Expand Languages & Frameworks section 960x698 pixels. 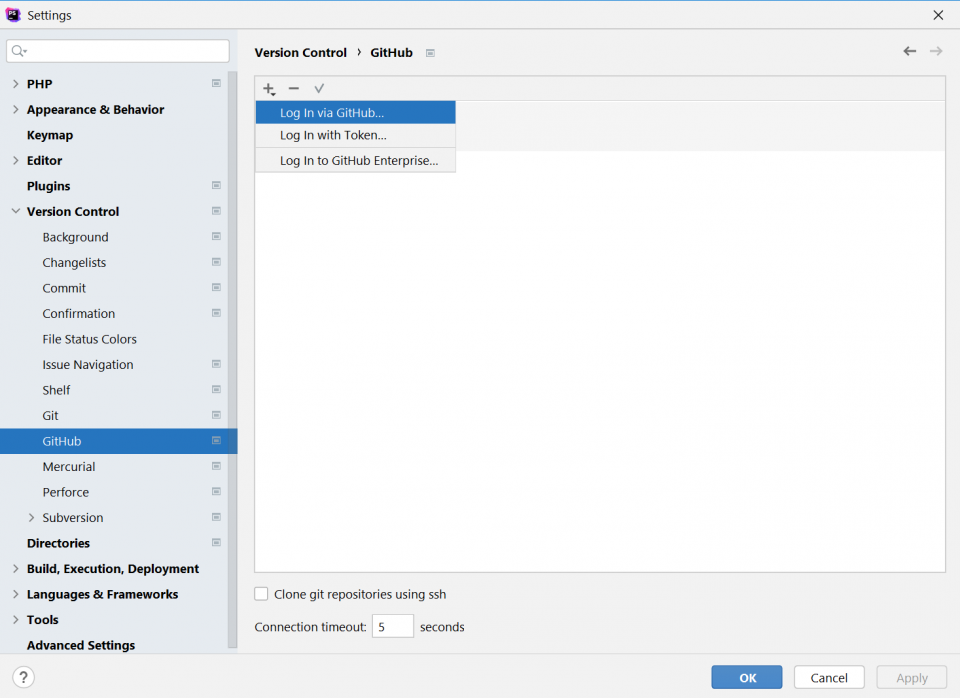[x=15, y=594]
